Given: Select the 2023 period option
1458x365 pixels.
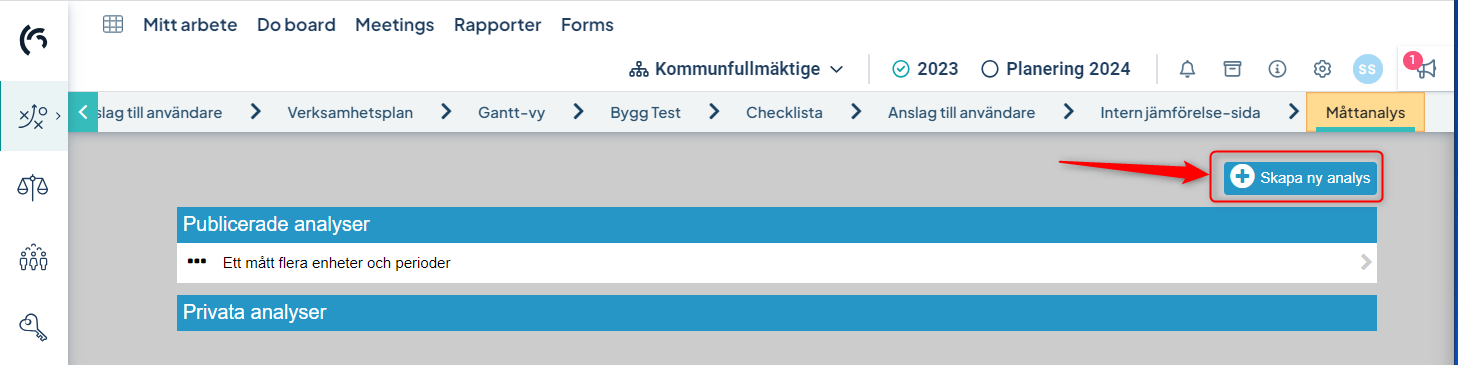Looking at the screenshot, I should coord(925,69).
